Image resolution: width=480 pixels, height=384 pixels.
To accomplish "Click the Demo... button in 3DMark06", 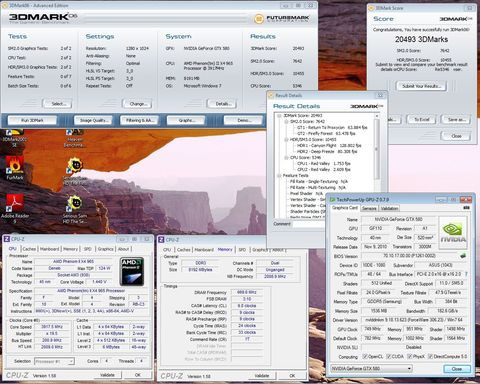I will pyautogui.click(x=244, y=120).
